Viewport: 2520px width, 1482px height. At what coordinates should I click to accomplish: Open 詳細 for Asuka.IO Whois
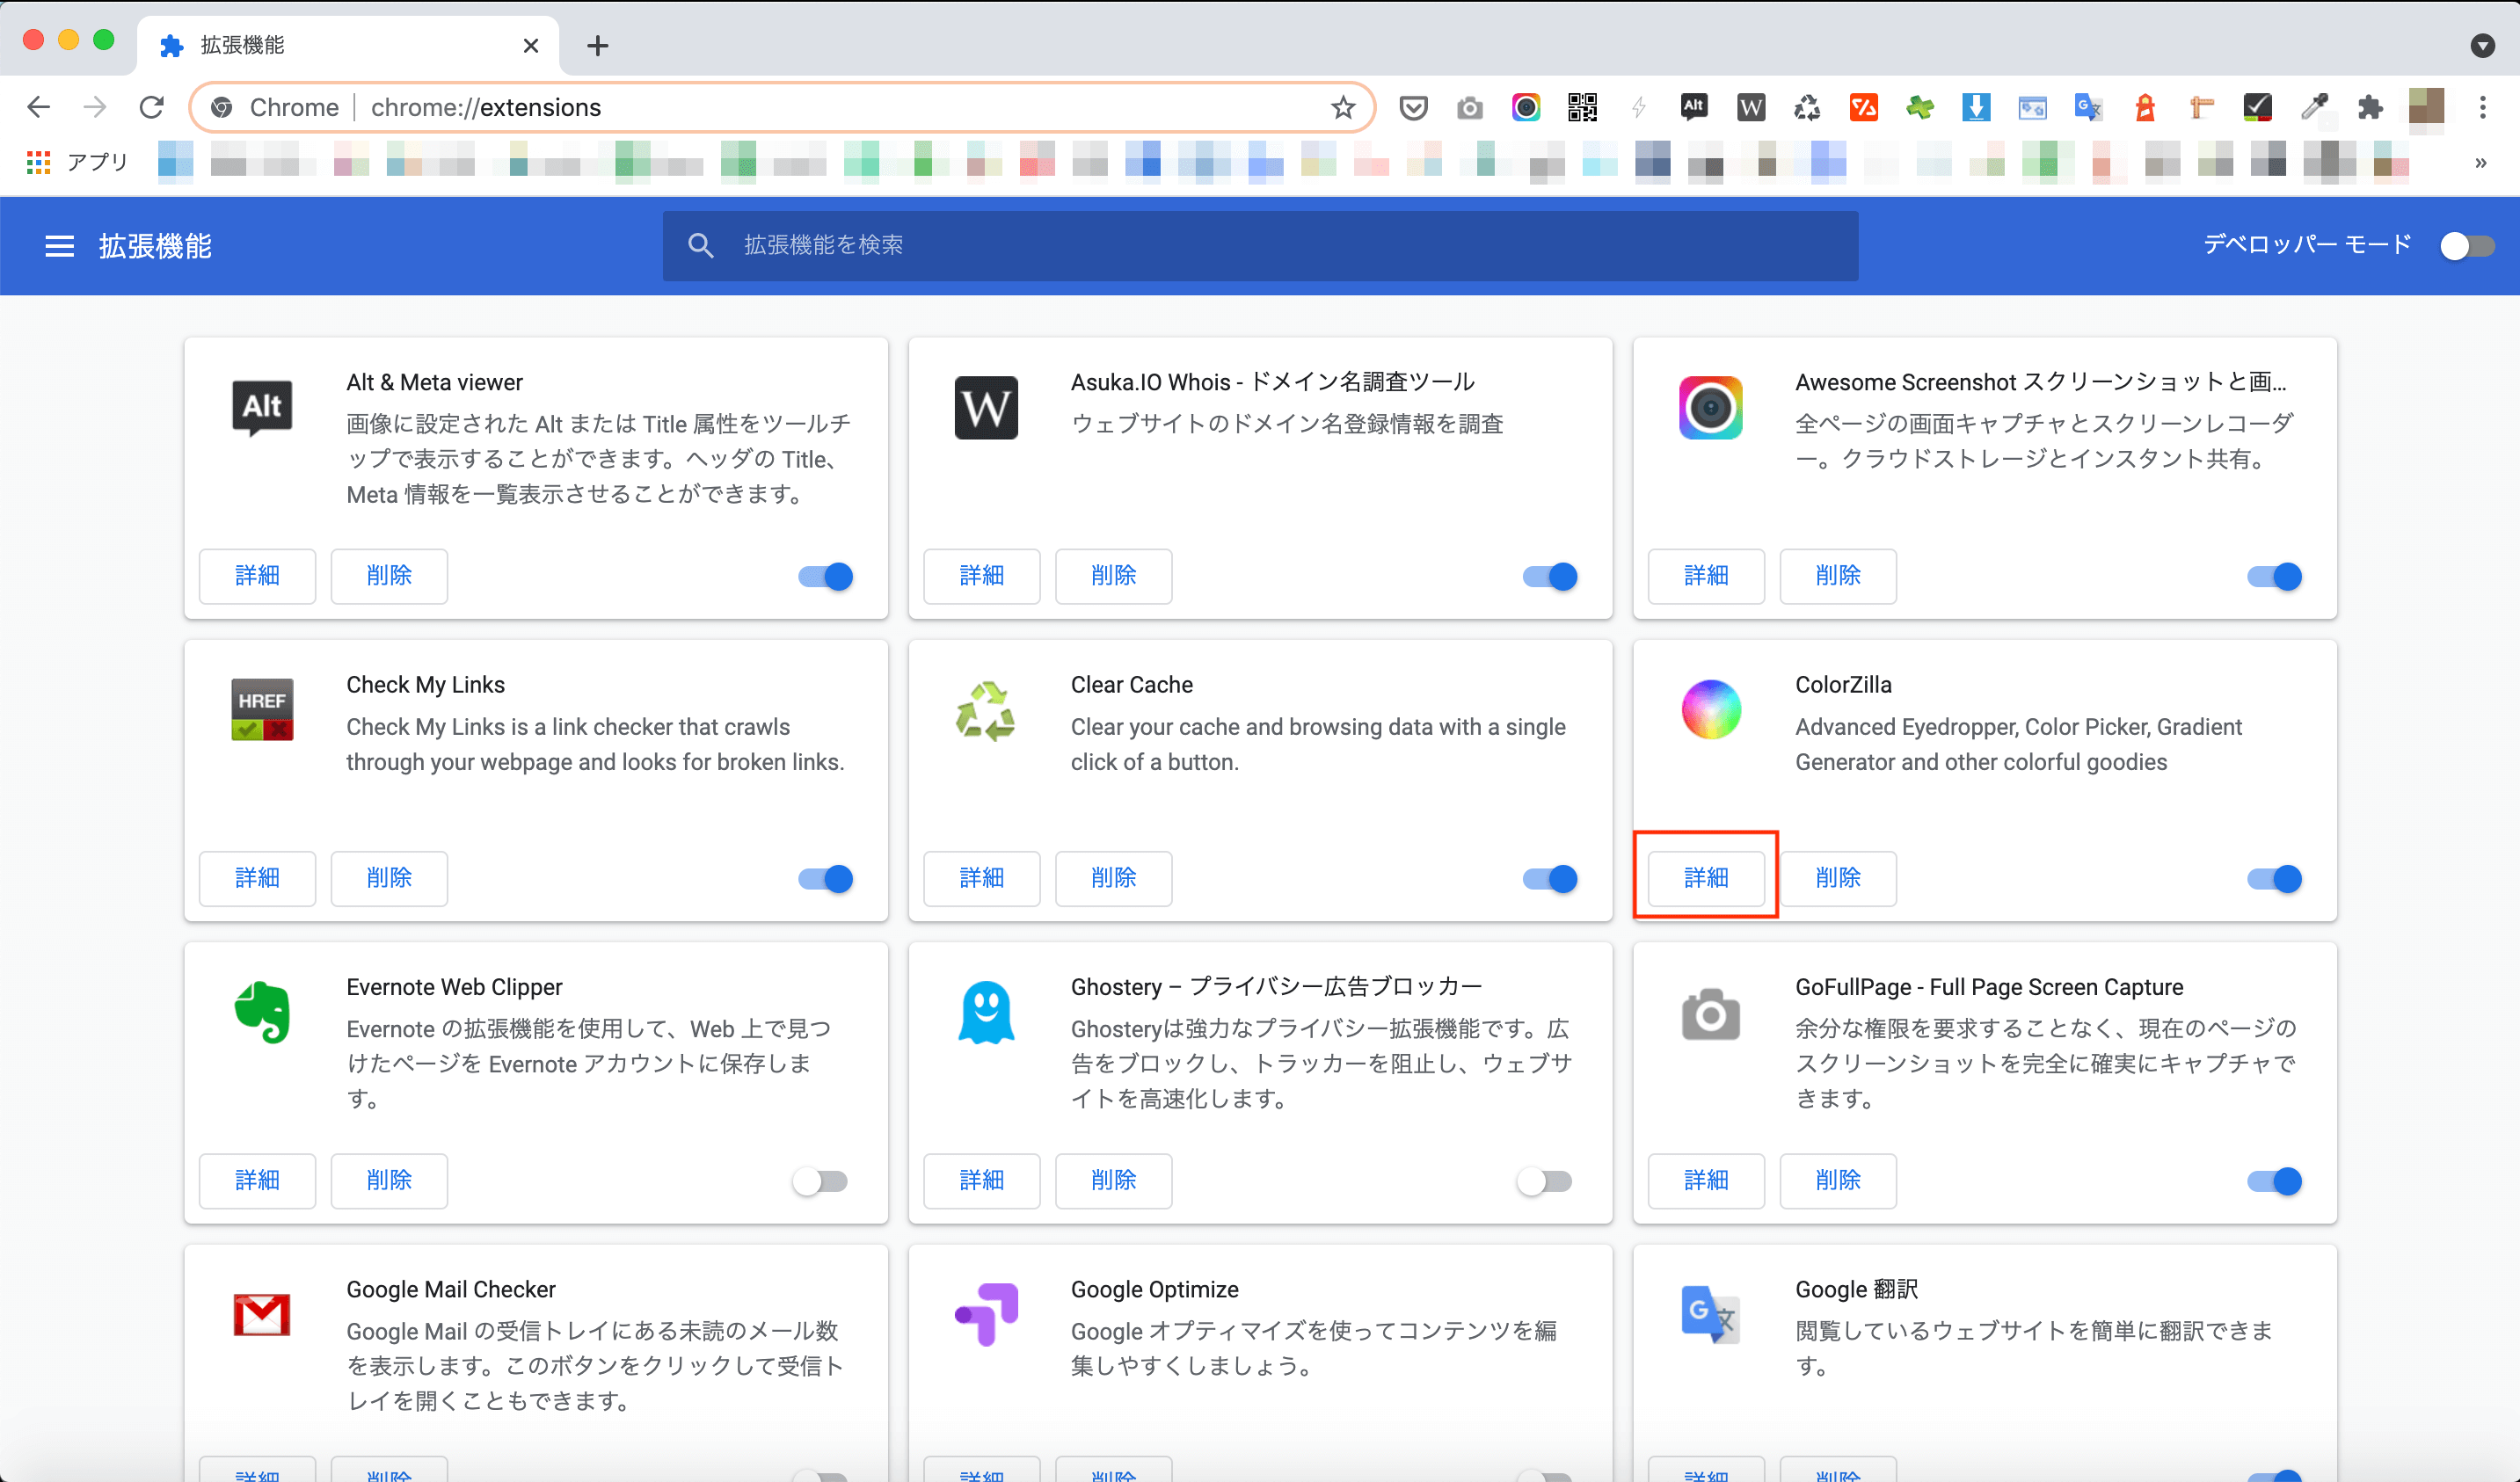[982, 576]
